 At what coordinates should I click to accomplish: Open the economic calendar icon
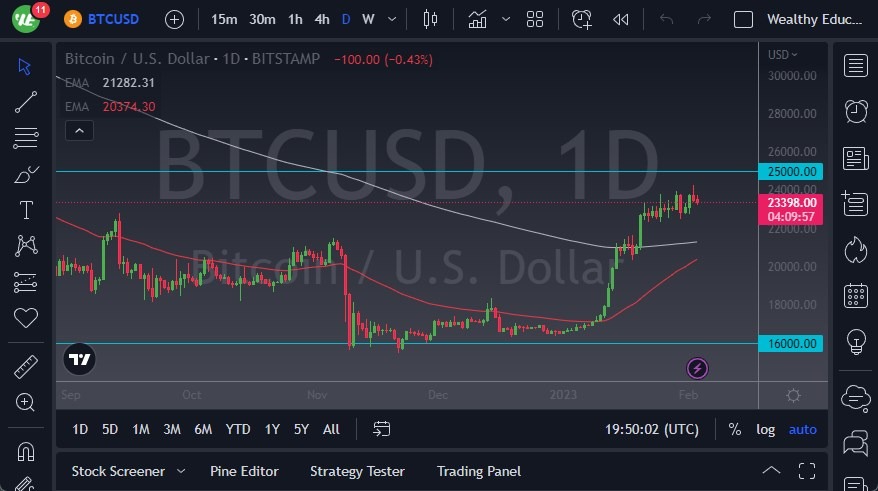point(855,295)
